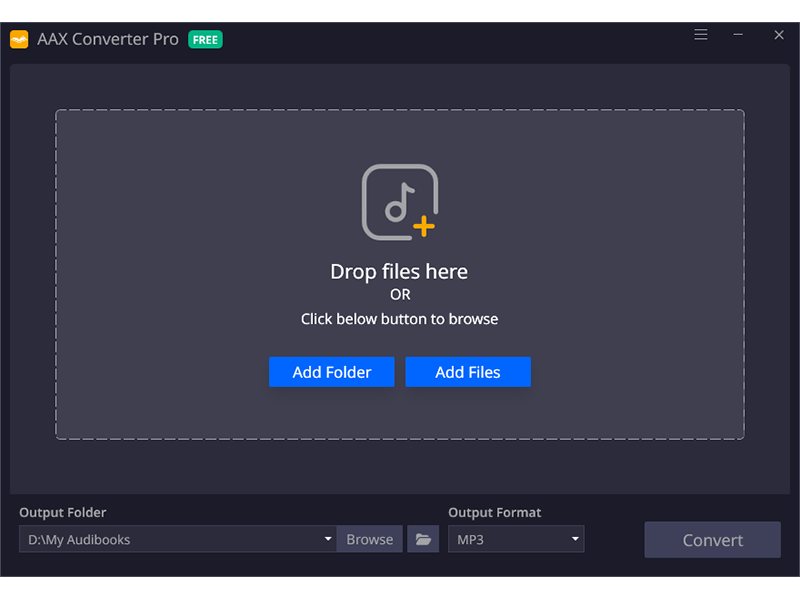Minimize the AAX Converter Pro window
Viewport: 800px width, 600px height.
point(738,35)
